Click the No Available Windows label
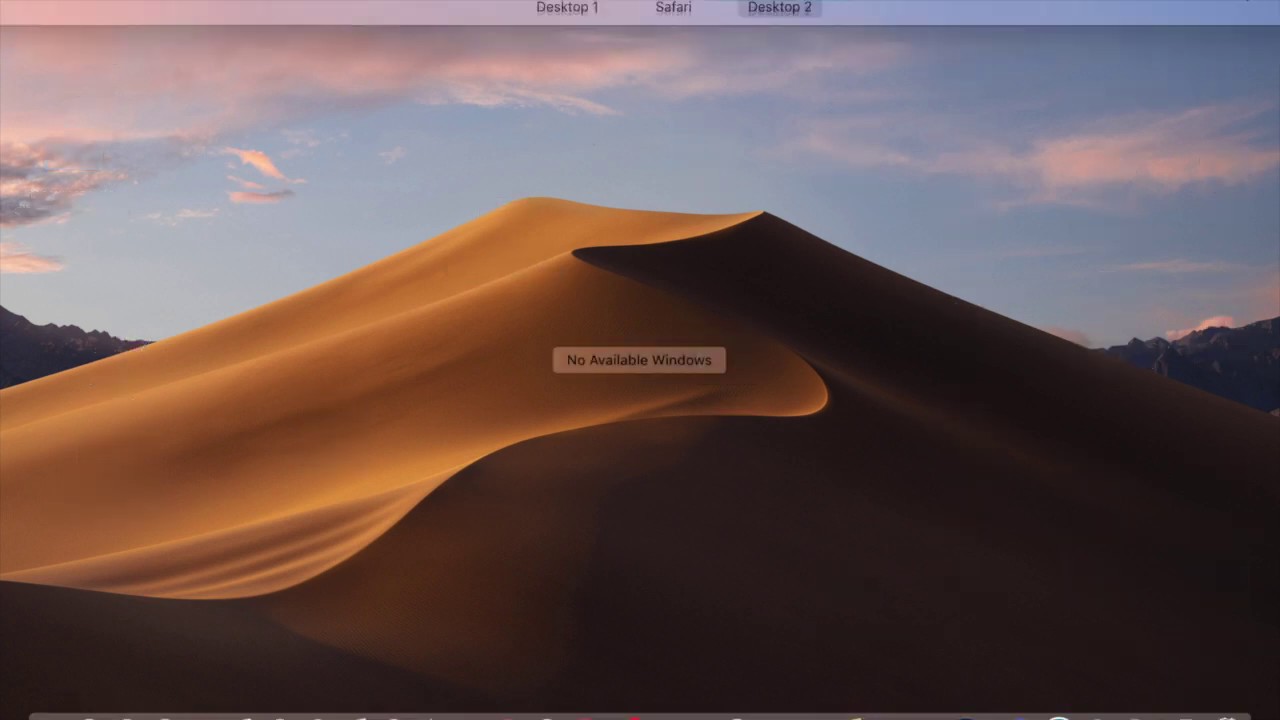The height and width of the screenshot is (720, 1280). pos(639,360)
